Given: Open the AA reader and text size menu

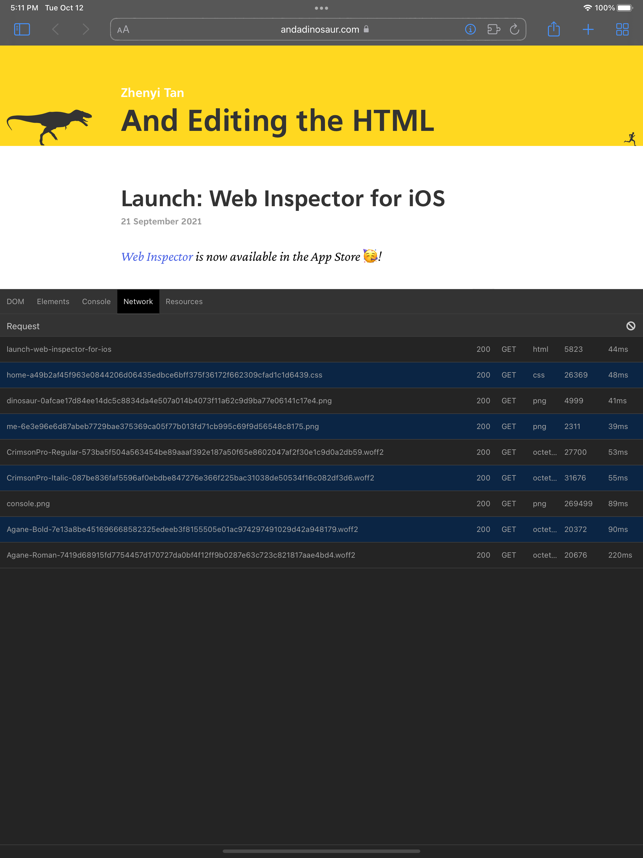Looking at the screenshot, I should click(x=123, y=30).
